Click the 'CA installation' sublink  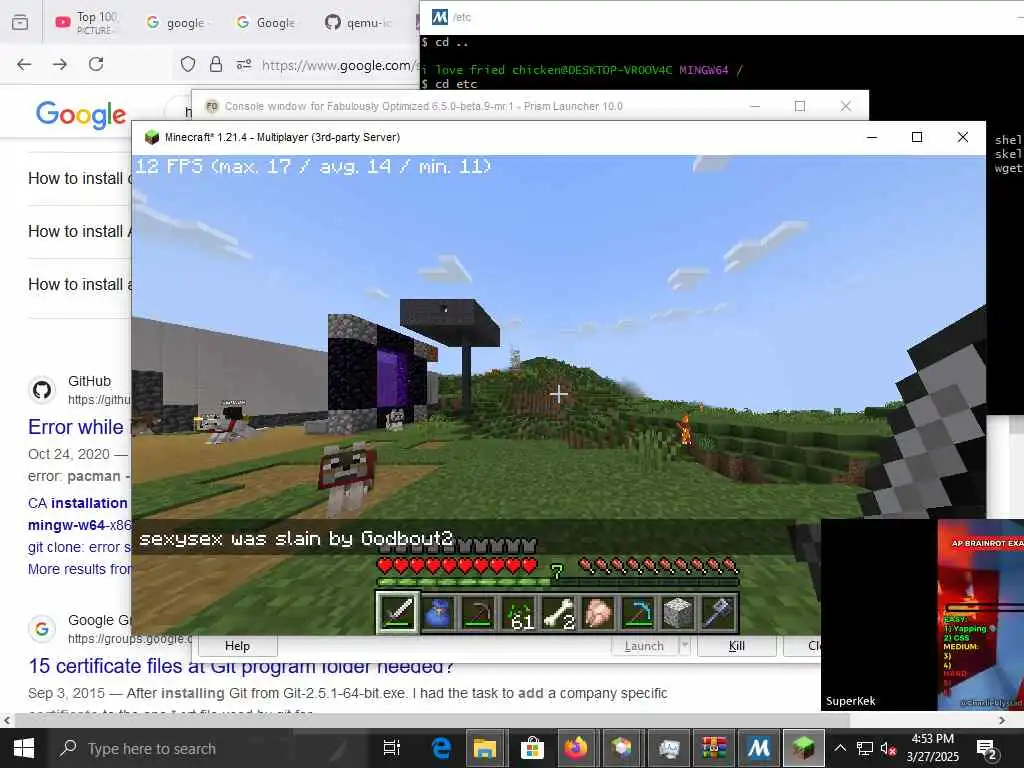[78, 503]
